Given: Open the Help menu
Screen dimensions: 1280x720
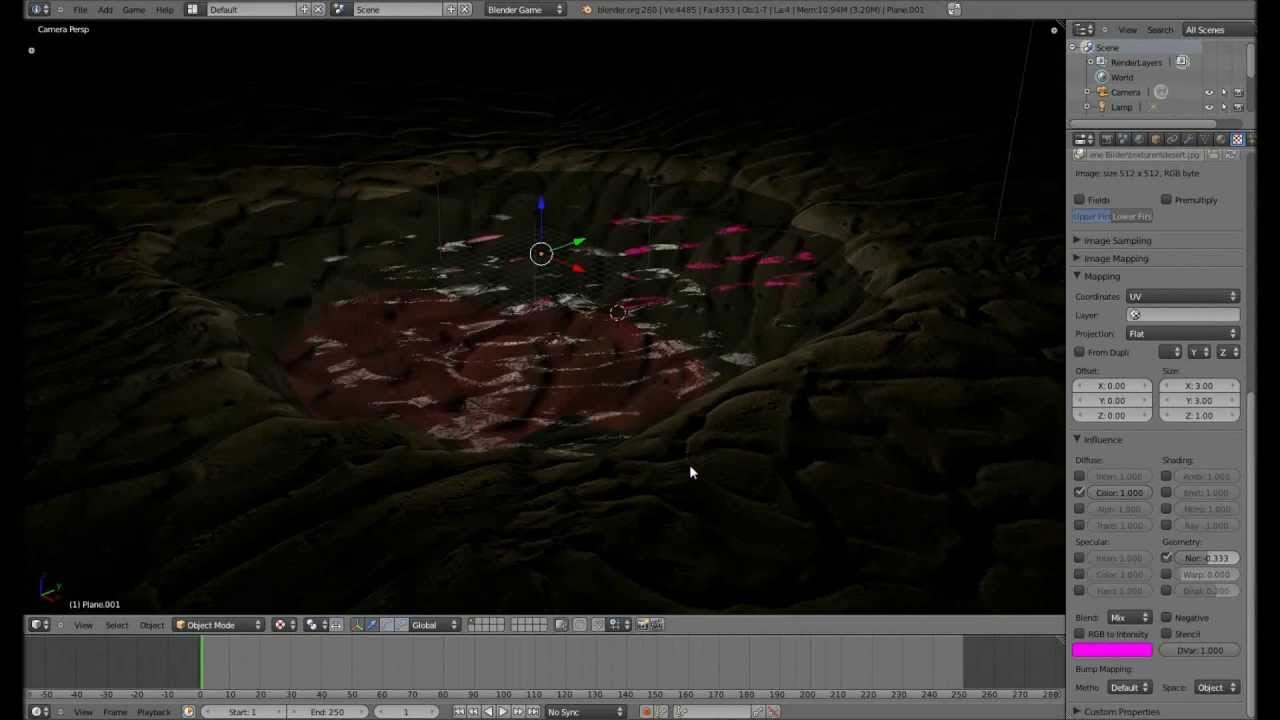Looking at the screenshot, I should [x=165, y=10].
